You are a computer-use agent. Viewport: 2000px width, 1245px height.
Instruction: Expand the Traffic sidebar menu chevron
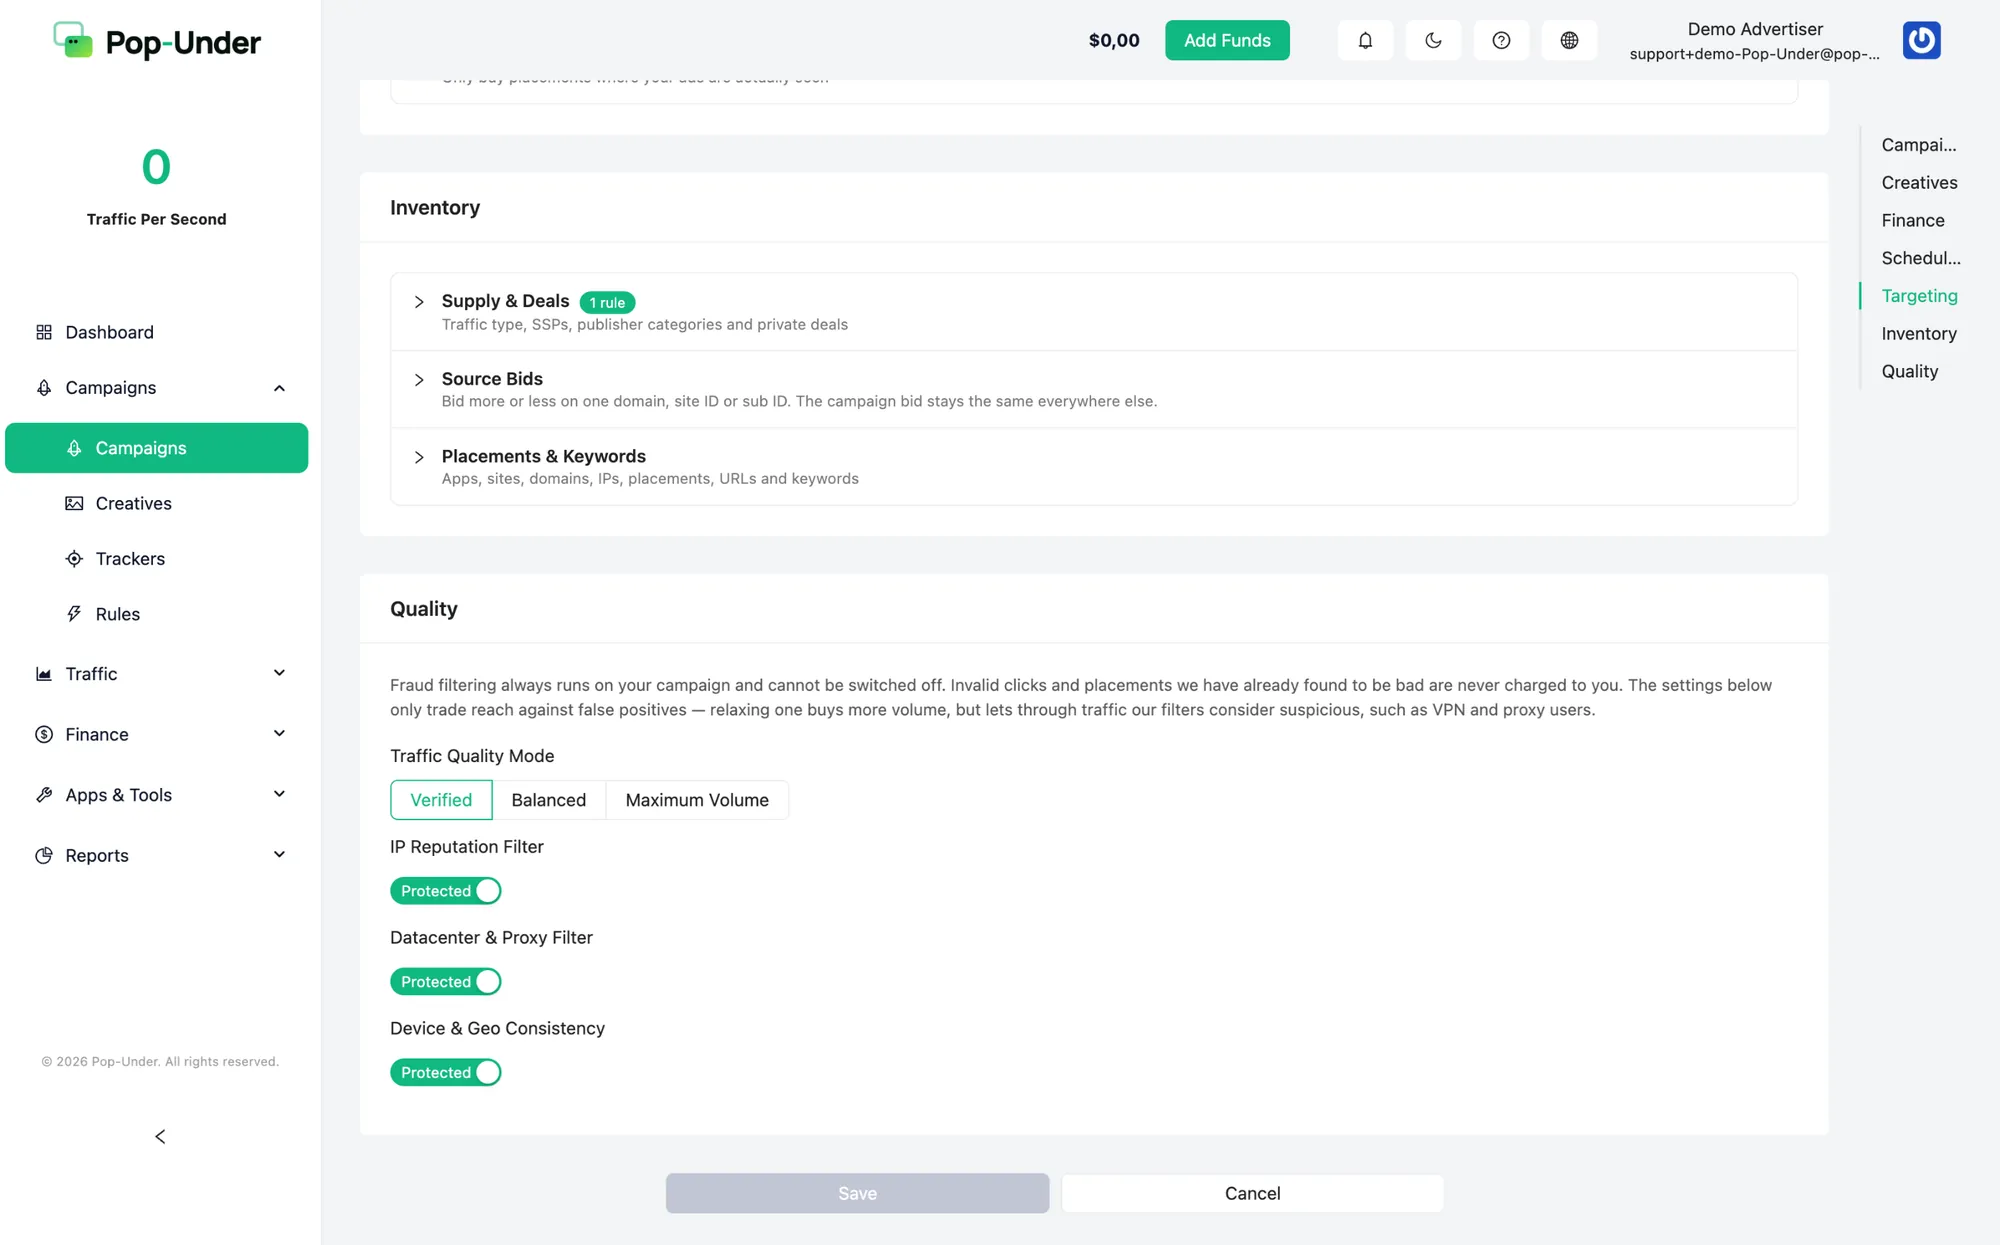click(x=279, y=674)
